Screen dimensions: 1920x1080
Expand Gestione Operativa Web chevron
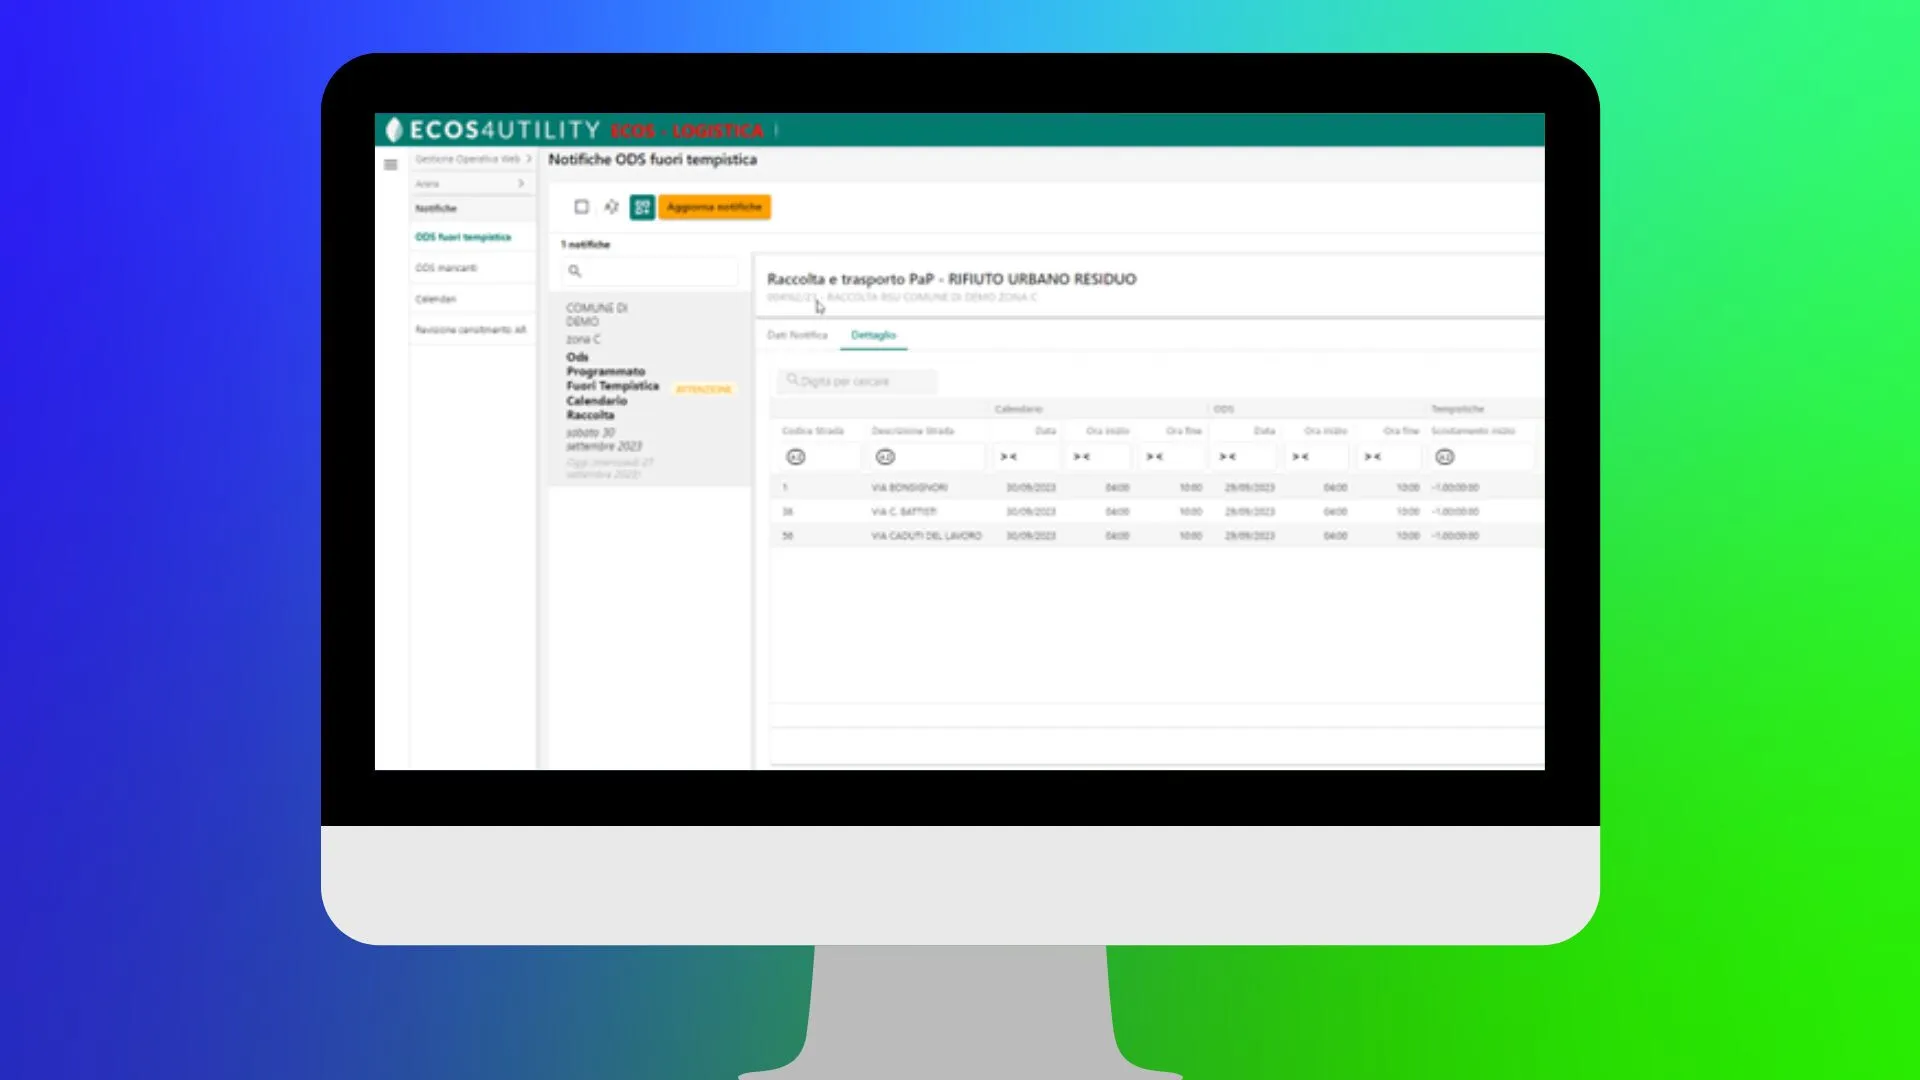pos(529,159)
